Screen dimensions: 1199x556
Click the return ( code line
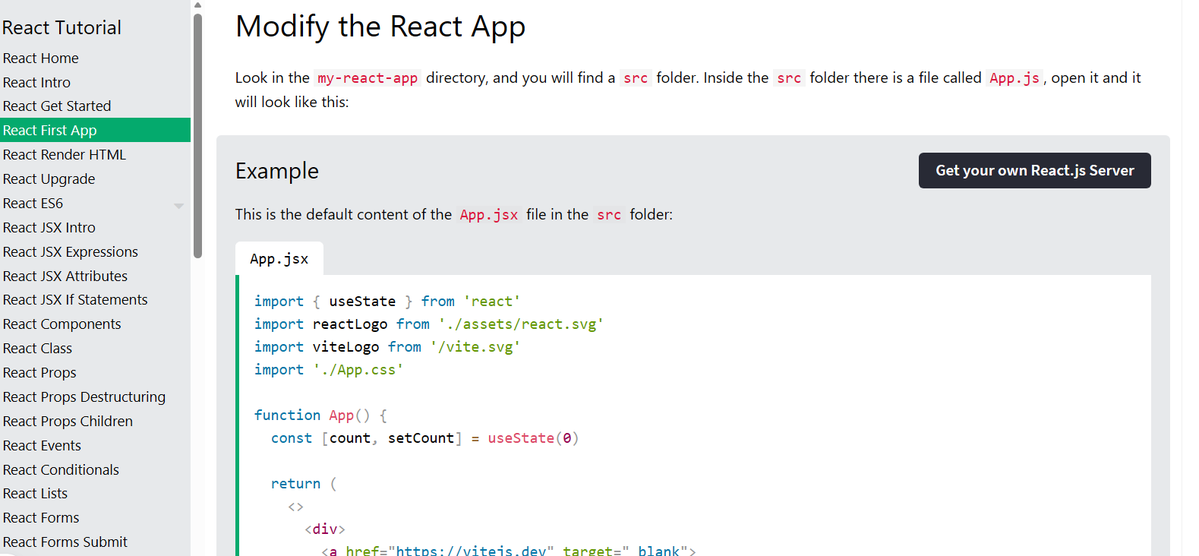coord(304,484)
